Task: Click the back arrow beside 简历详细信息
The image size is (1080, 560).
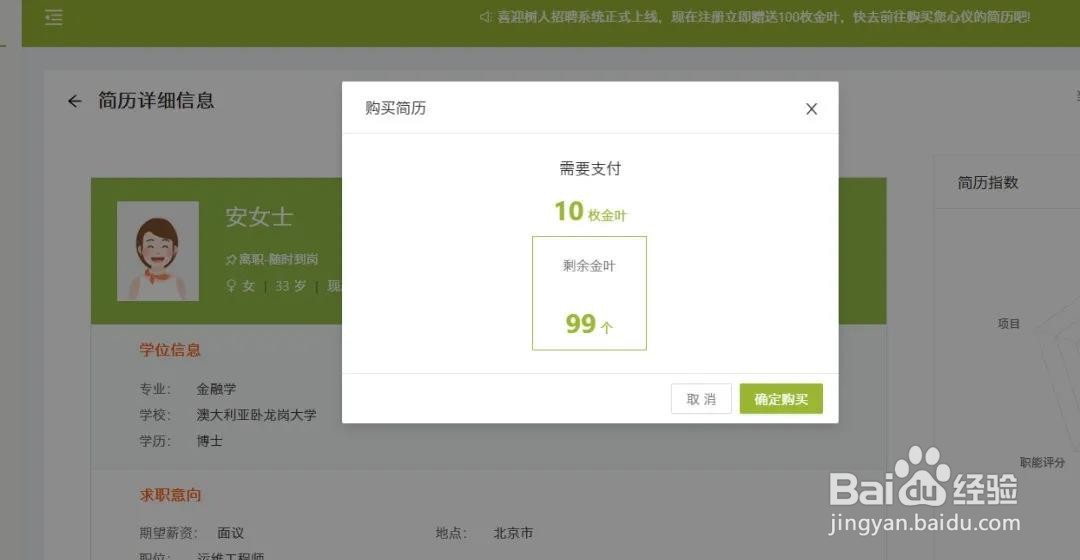Action: 74,101
